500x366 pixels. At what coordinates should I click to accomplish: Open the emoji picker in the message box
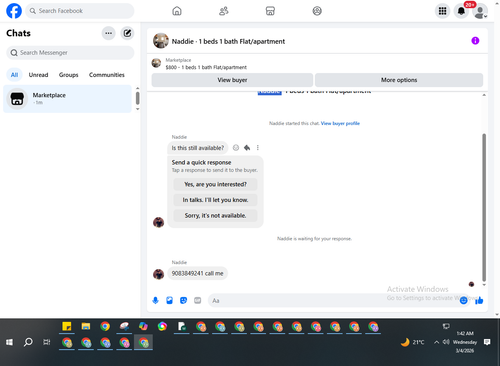tap(463, 301)
